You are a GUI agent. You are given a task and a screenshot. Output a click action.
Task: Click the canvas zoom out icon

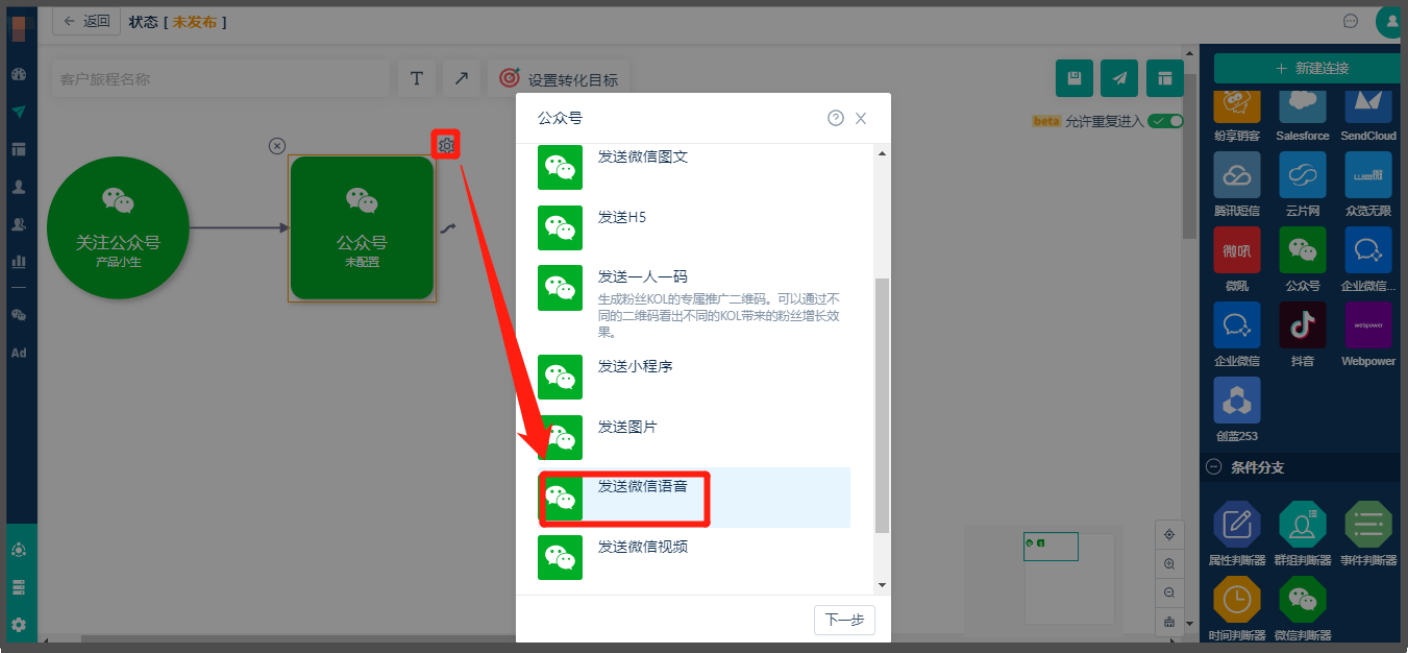1169,593
